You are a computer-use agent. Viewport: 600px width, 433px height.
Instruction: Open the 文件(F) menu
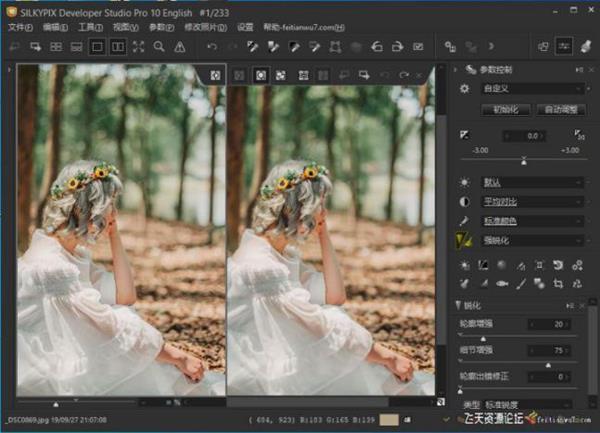click(x=20, y=27)
